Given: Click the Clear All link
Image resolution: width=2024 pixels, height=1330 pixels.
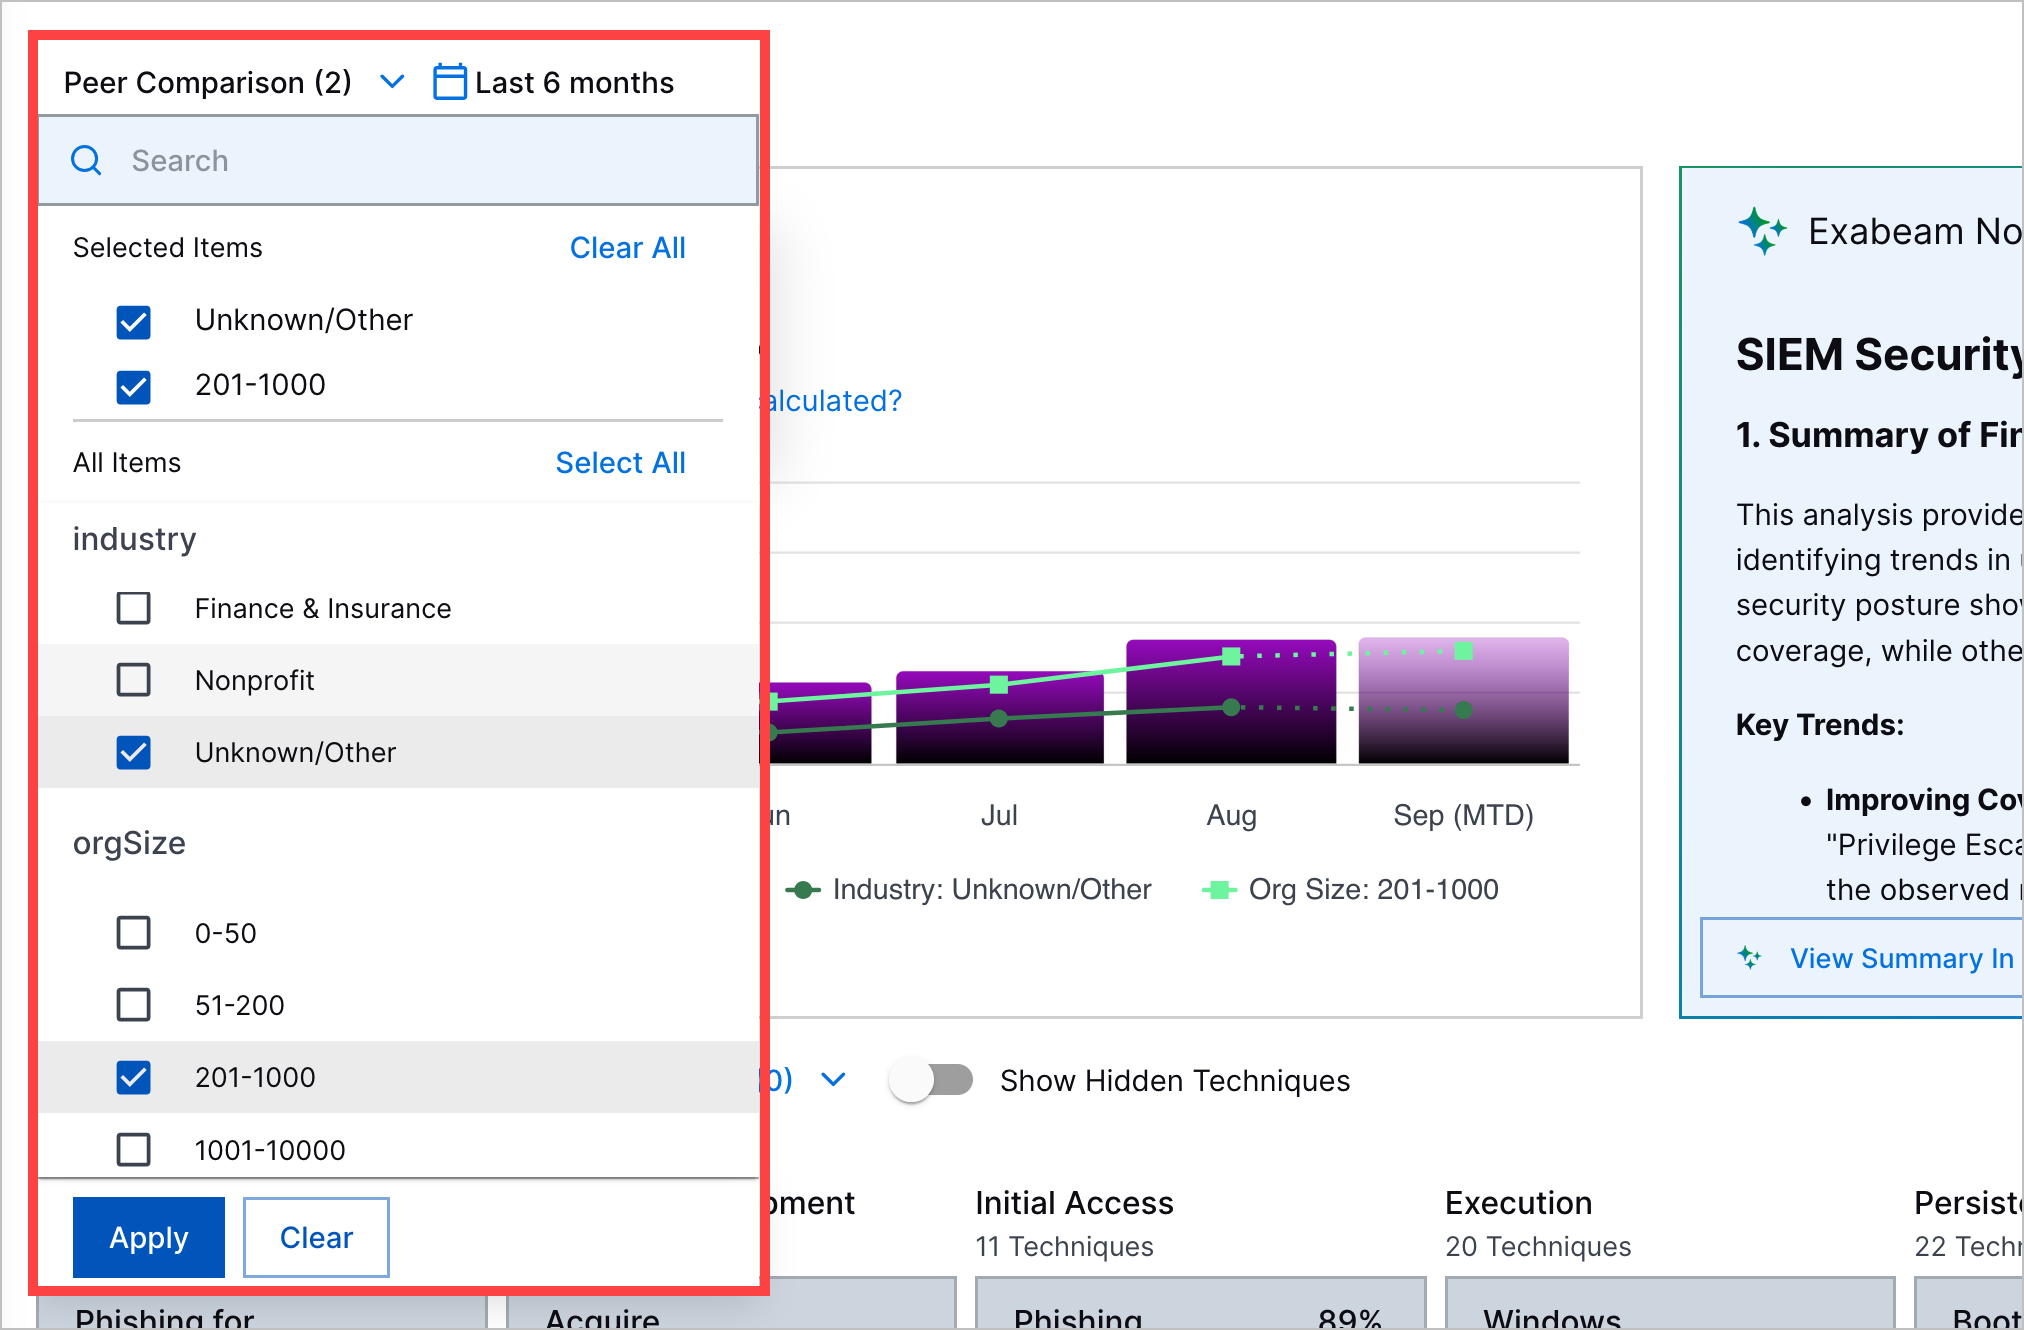Looking at the screenshot, I should pos(628,248).
